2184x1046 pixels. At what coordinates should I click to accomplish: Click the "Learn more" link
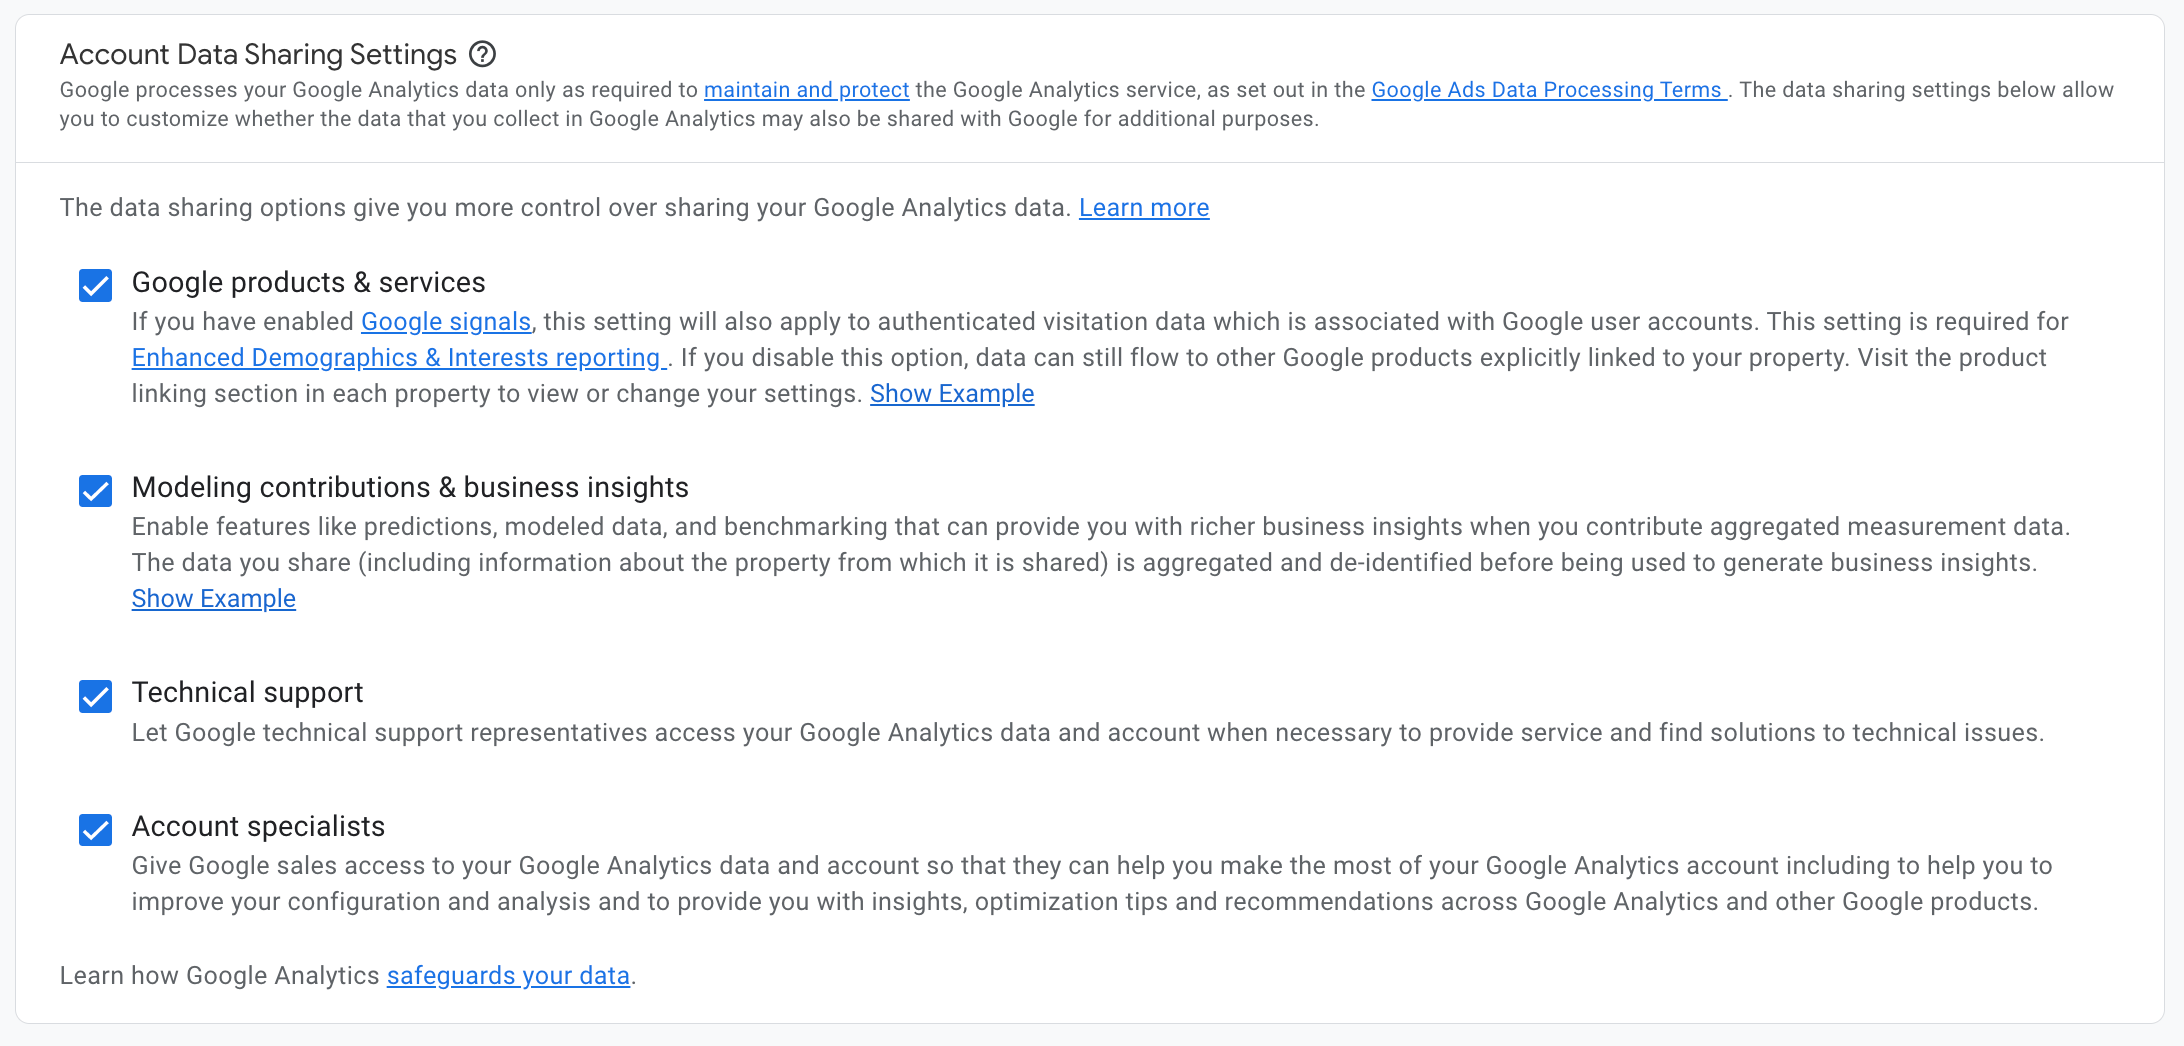coord(1143,208)
